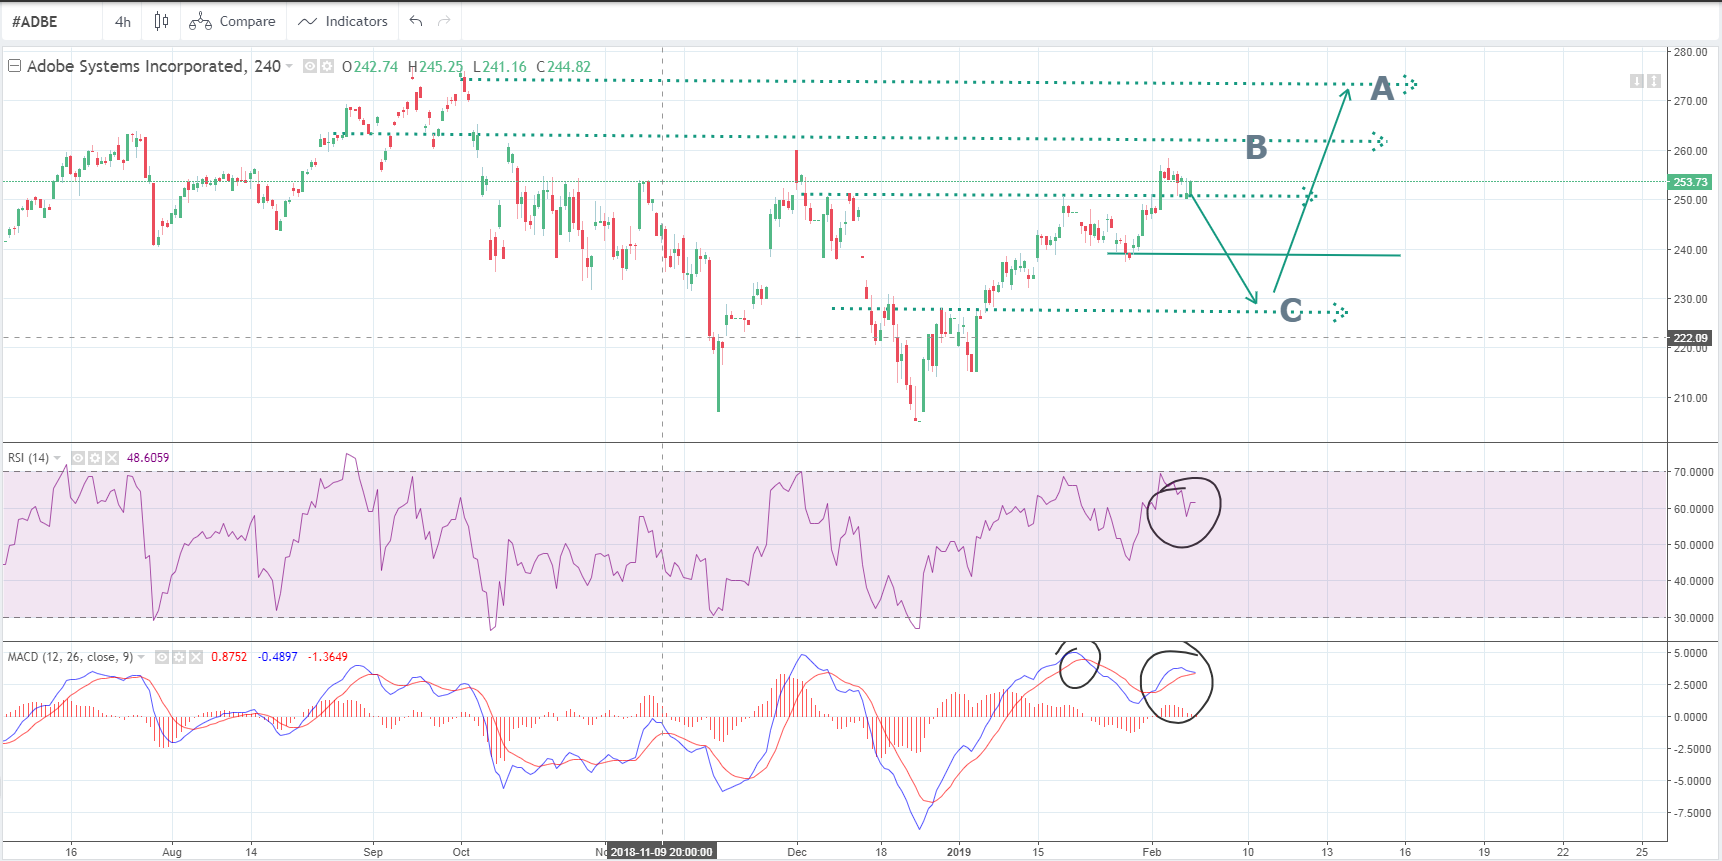Click the maximize pane icon on chart

pyautogui.click(x=1654, y=81)
